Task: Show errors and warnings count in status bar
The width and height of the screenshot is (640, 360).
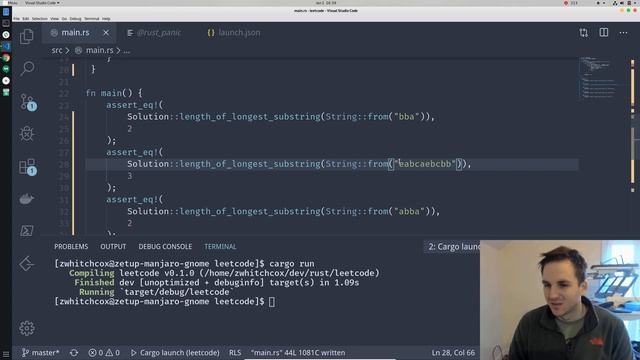Action: 104,353
